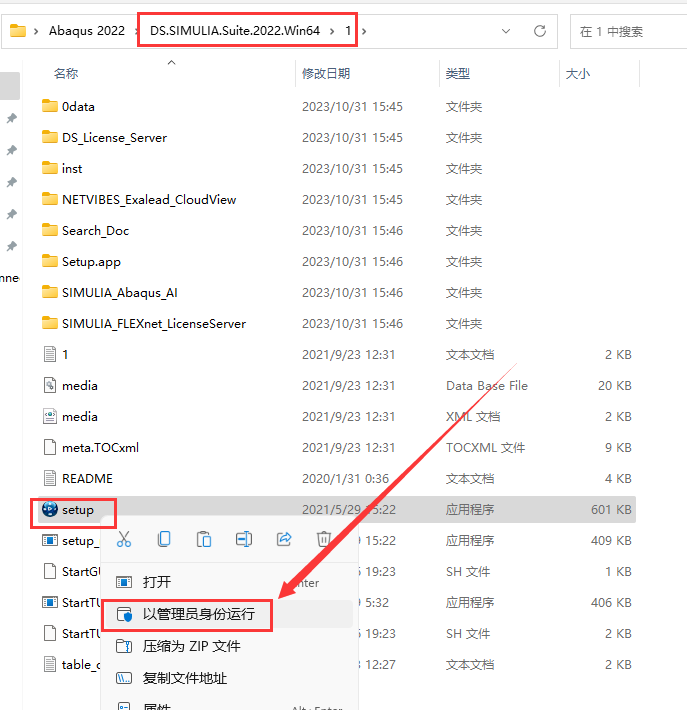
Task: Sort by the 类型 column header
Action: click(x=457, y=73)
